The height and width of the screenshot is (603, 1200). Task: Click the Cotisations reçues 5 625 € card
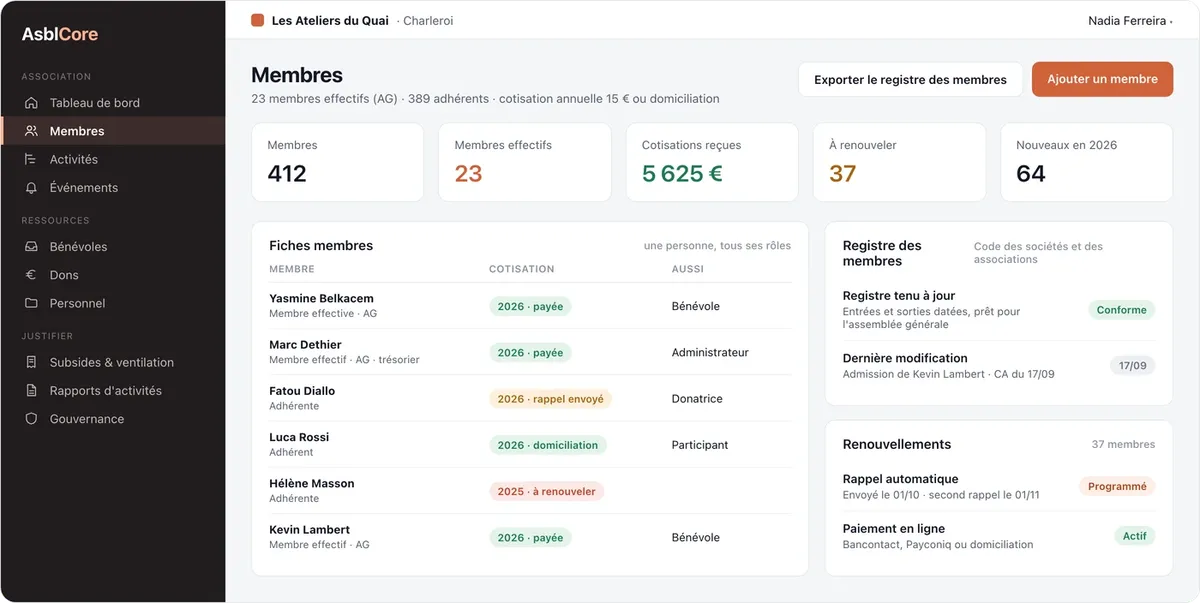712,162
